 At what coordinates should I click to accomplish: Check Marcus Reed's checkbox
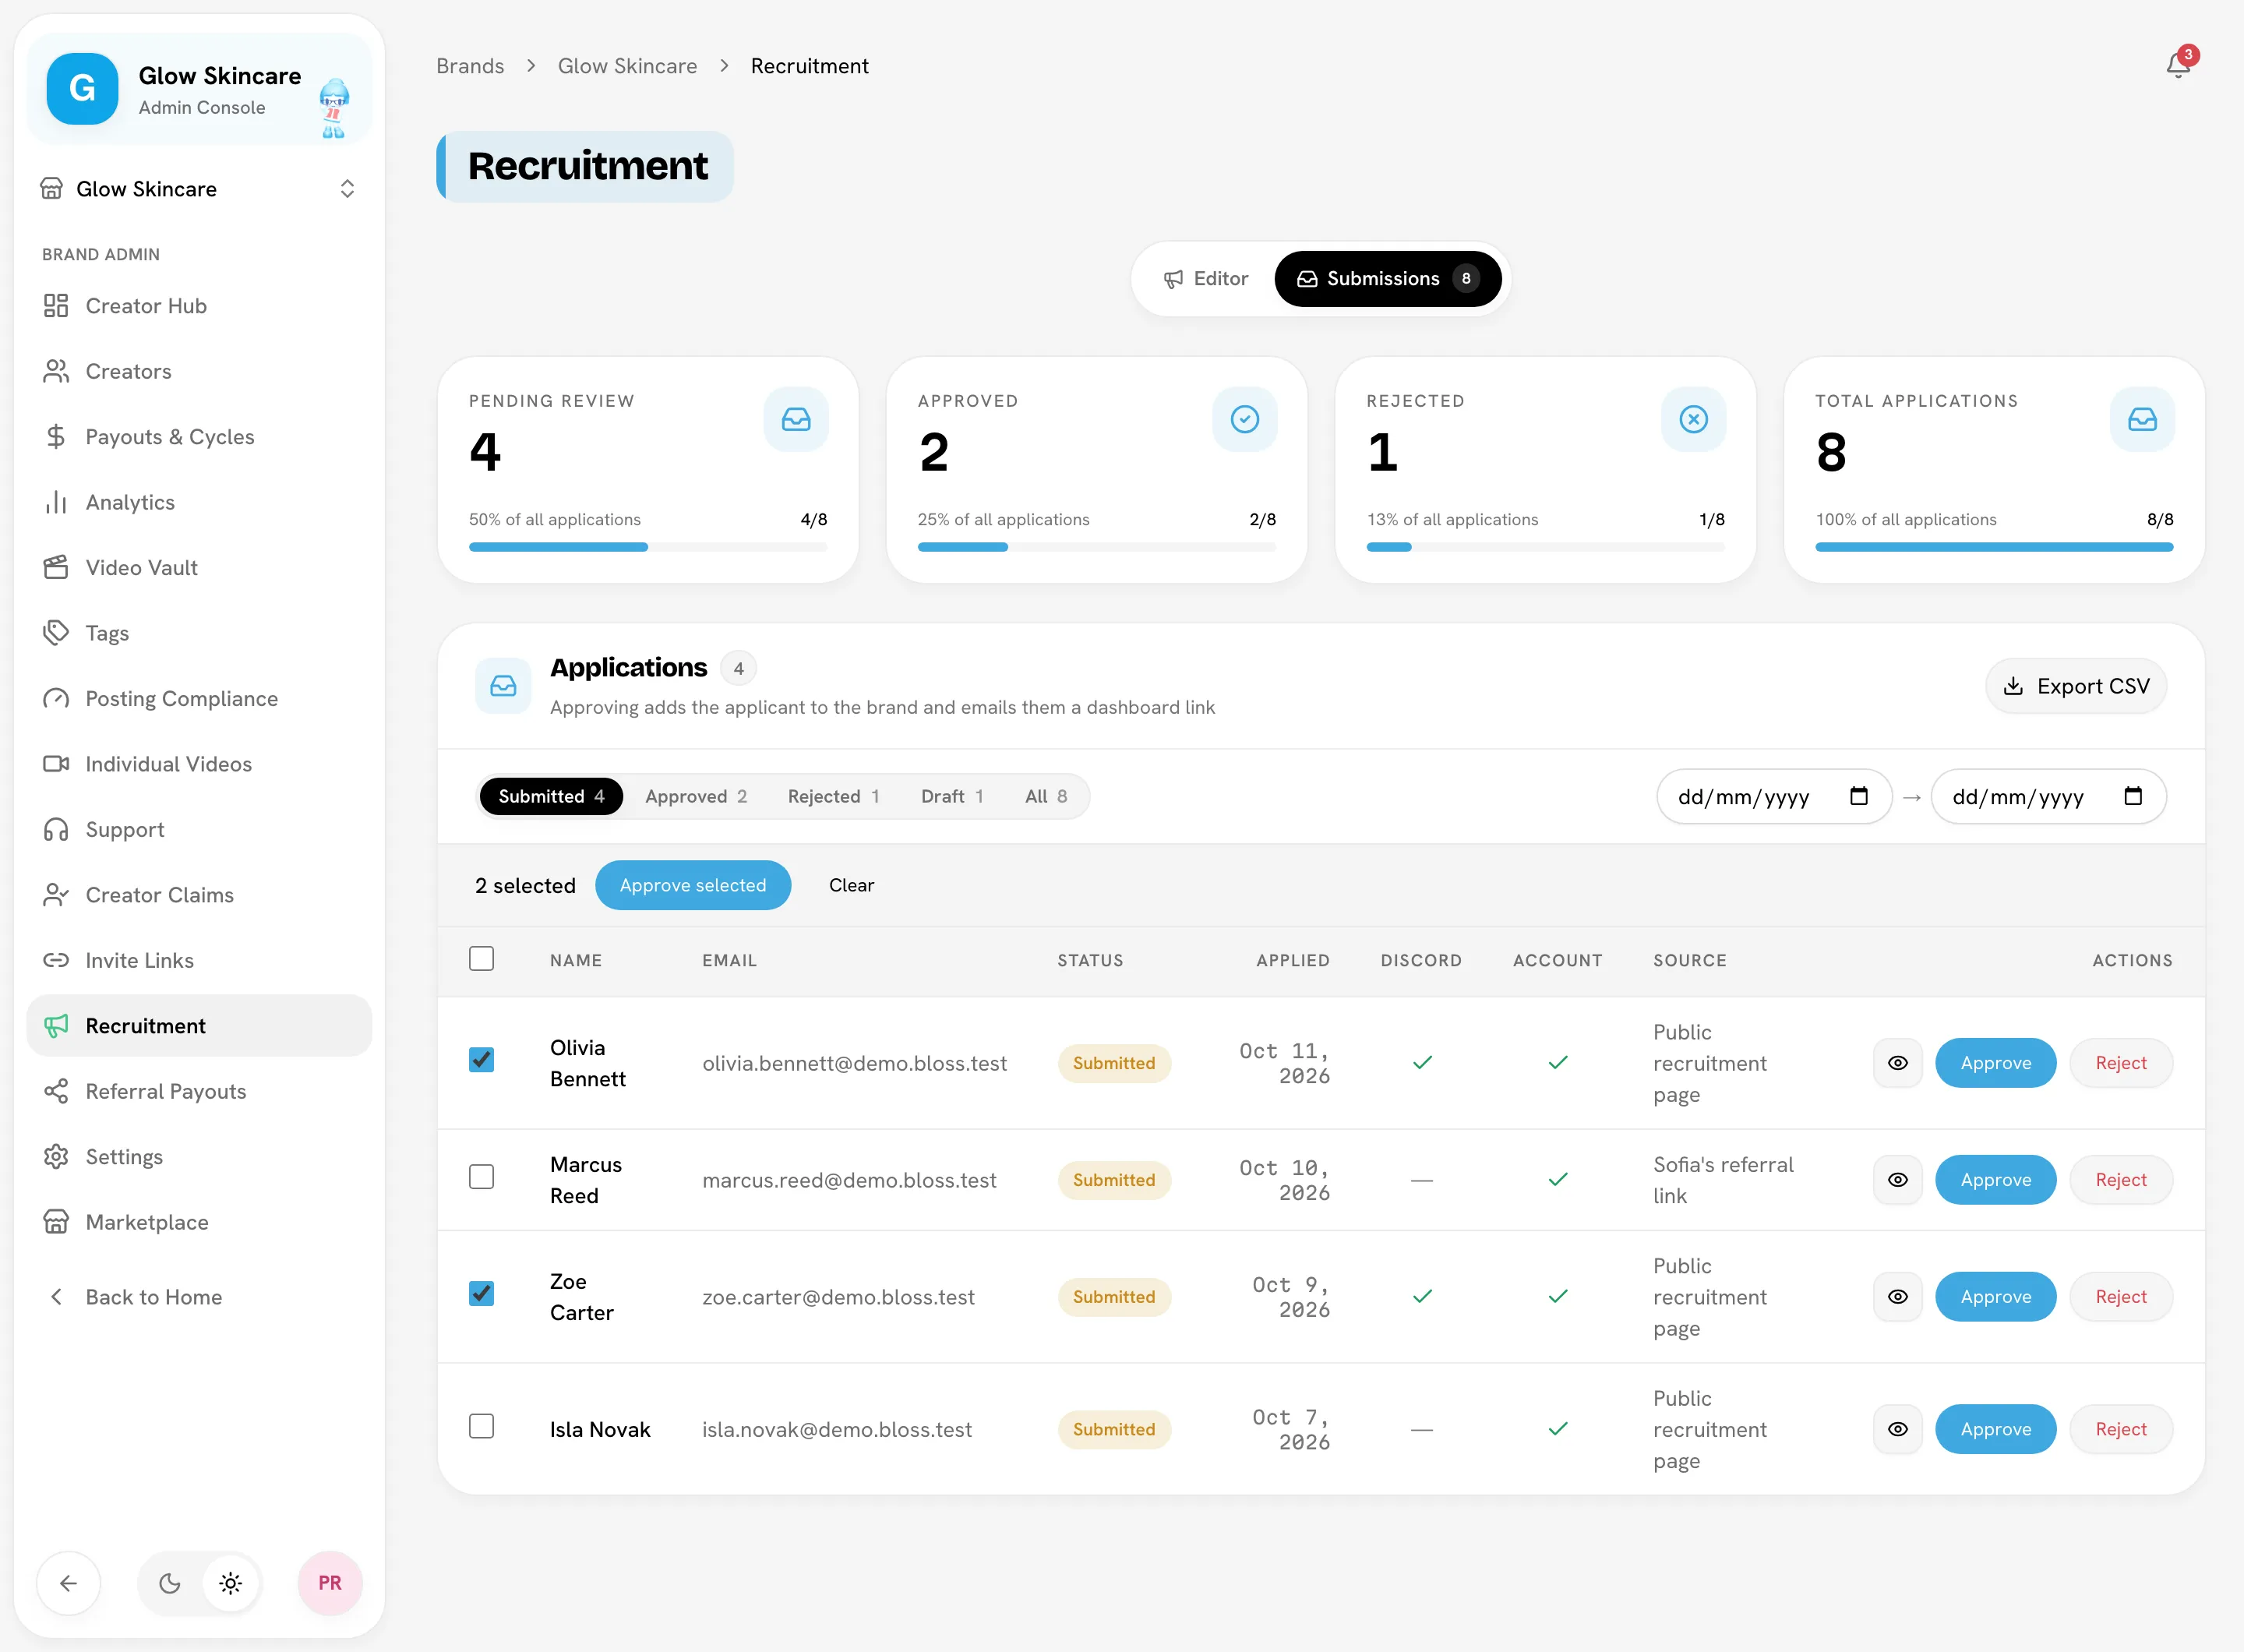pyautogui.click(x=481, y=1176)
